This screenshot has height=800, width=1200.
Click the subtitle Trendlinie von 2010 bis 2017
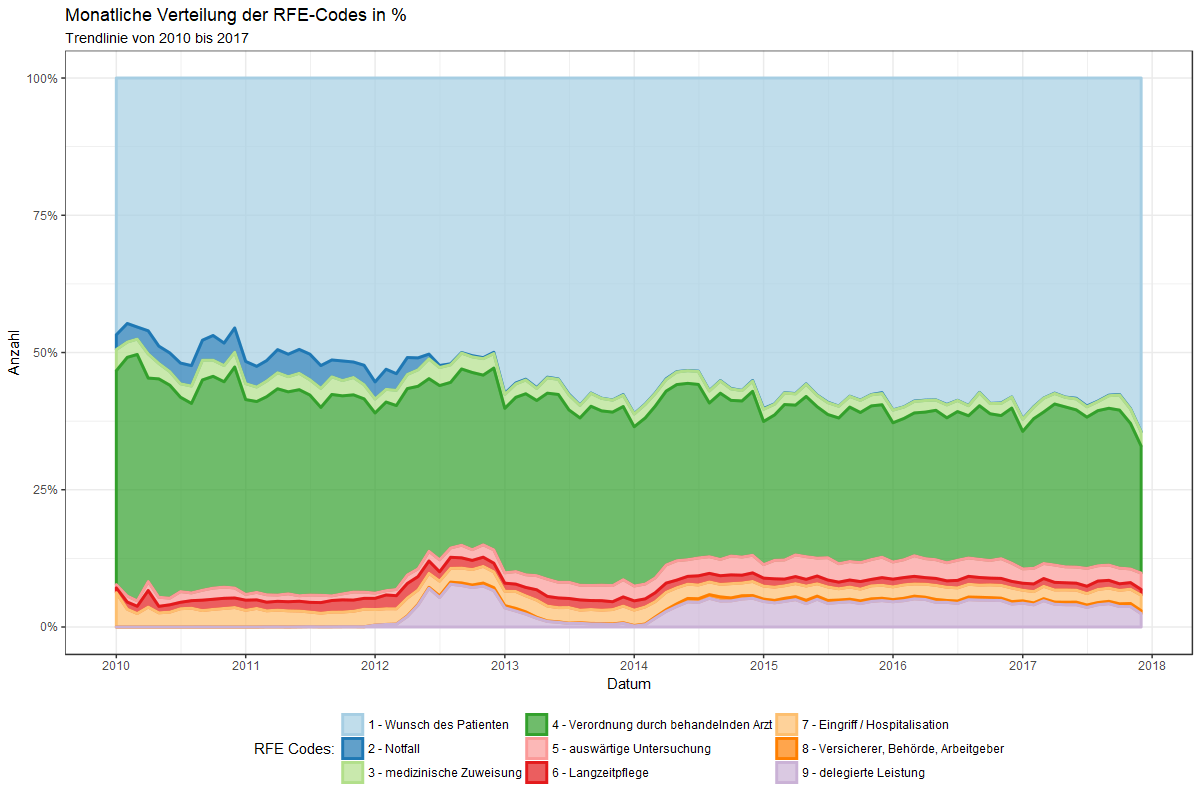[156, 39]
